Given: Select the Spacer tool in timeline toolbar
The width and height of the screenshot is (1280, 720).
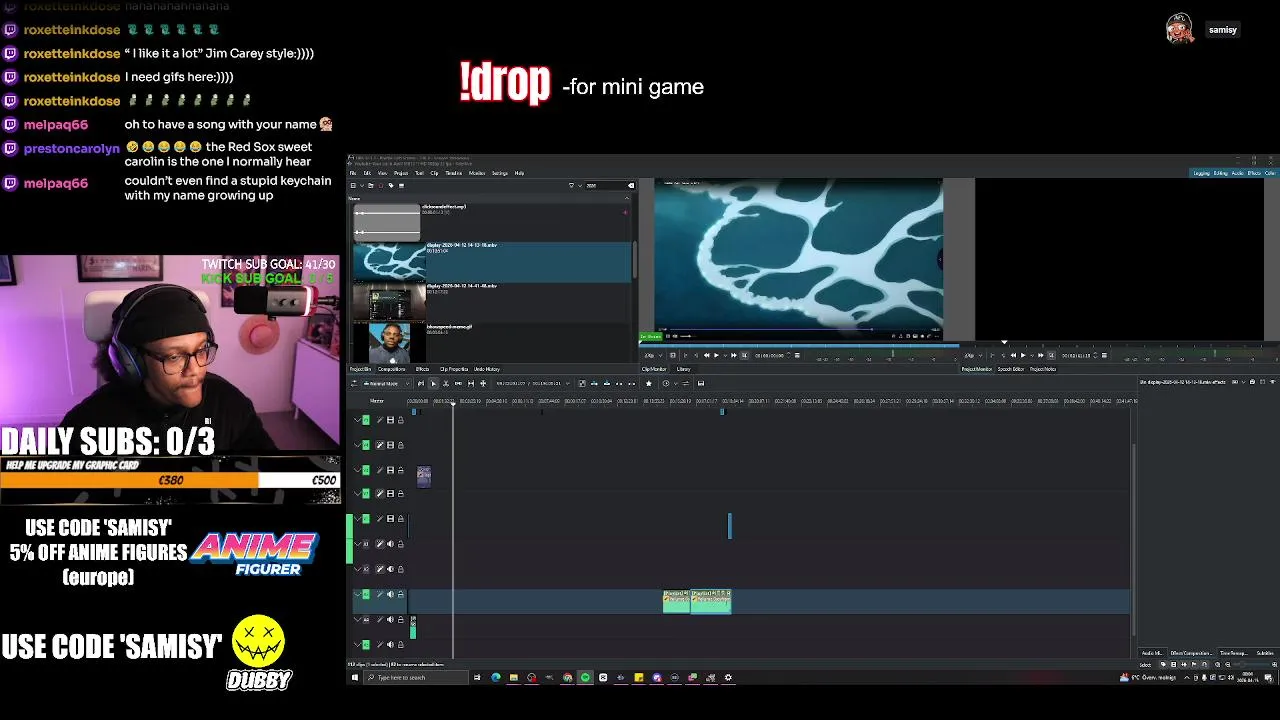Looking at the screenshot, I should click(458, 383).
